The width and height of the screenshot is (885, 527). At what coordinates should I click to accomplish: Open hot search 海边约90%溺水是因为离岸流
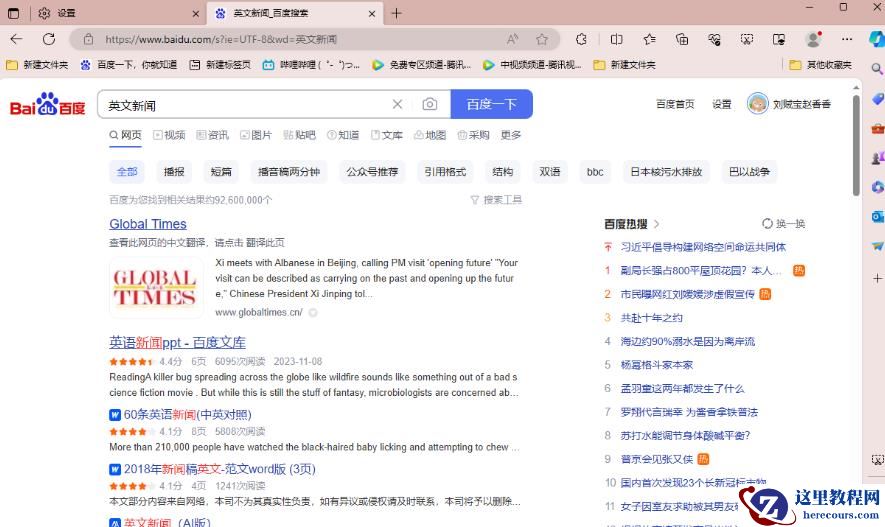point(687,341)
